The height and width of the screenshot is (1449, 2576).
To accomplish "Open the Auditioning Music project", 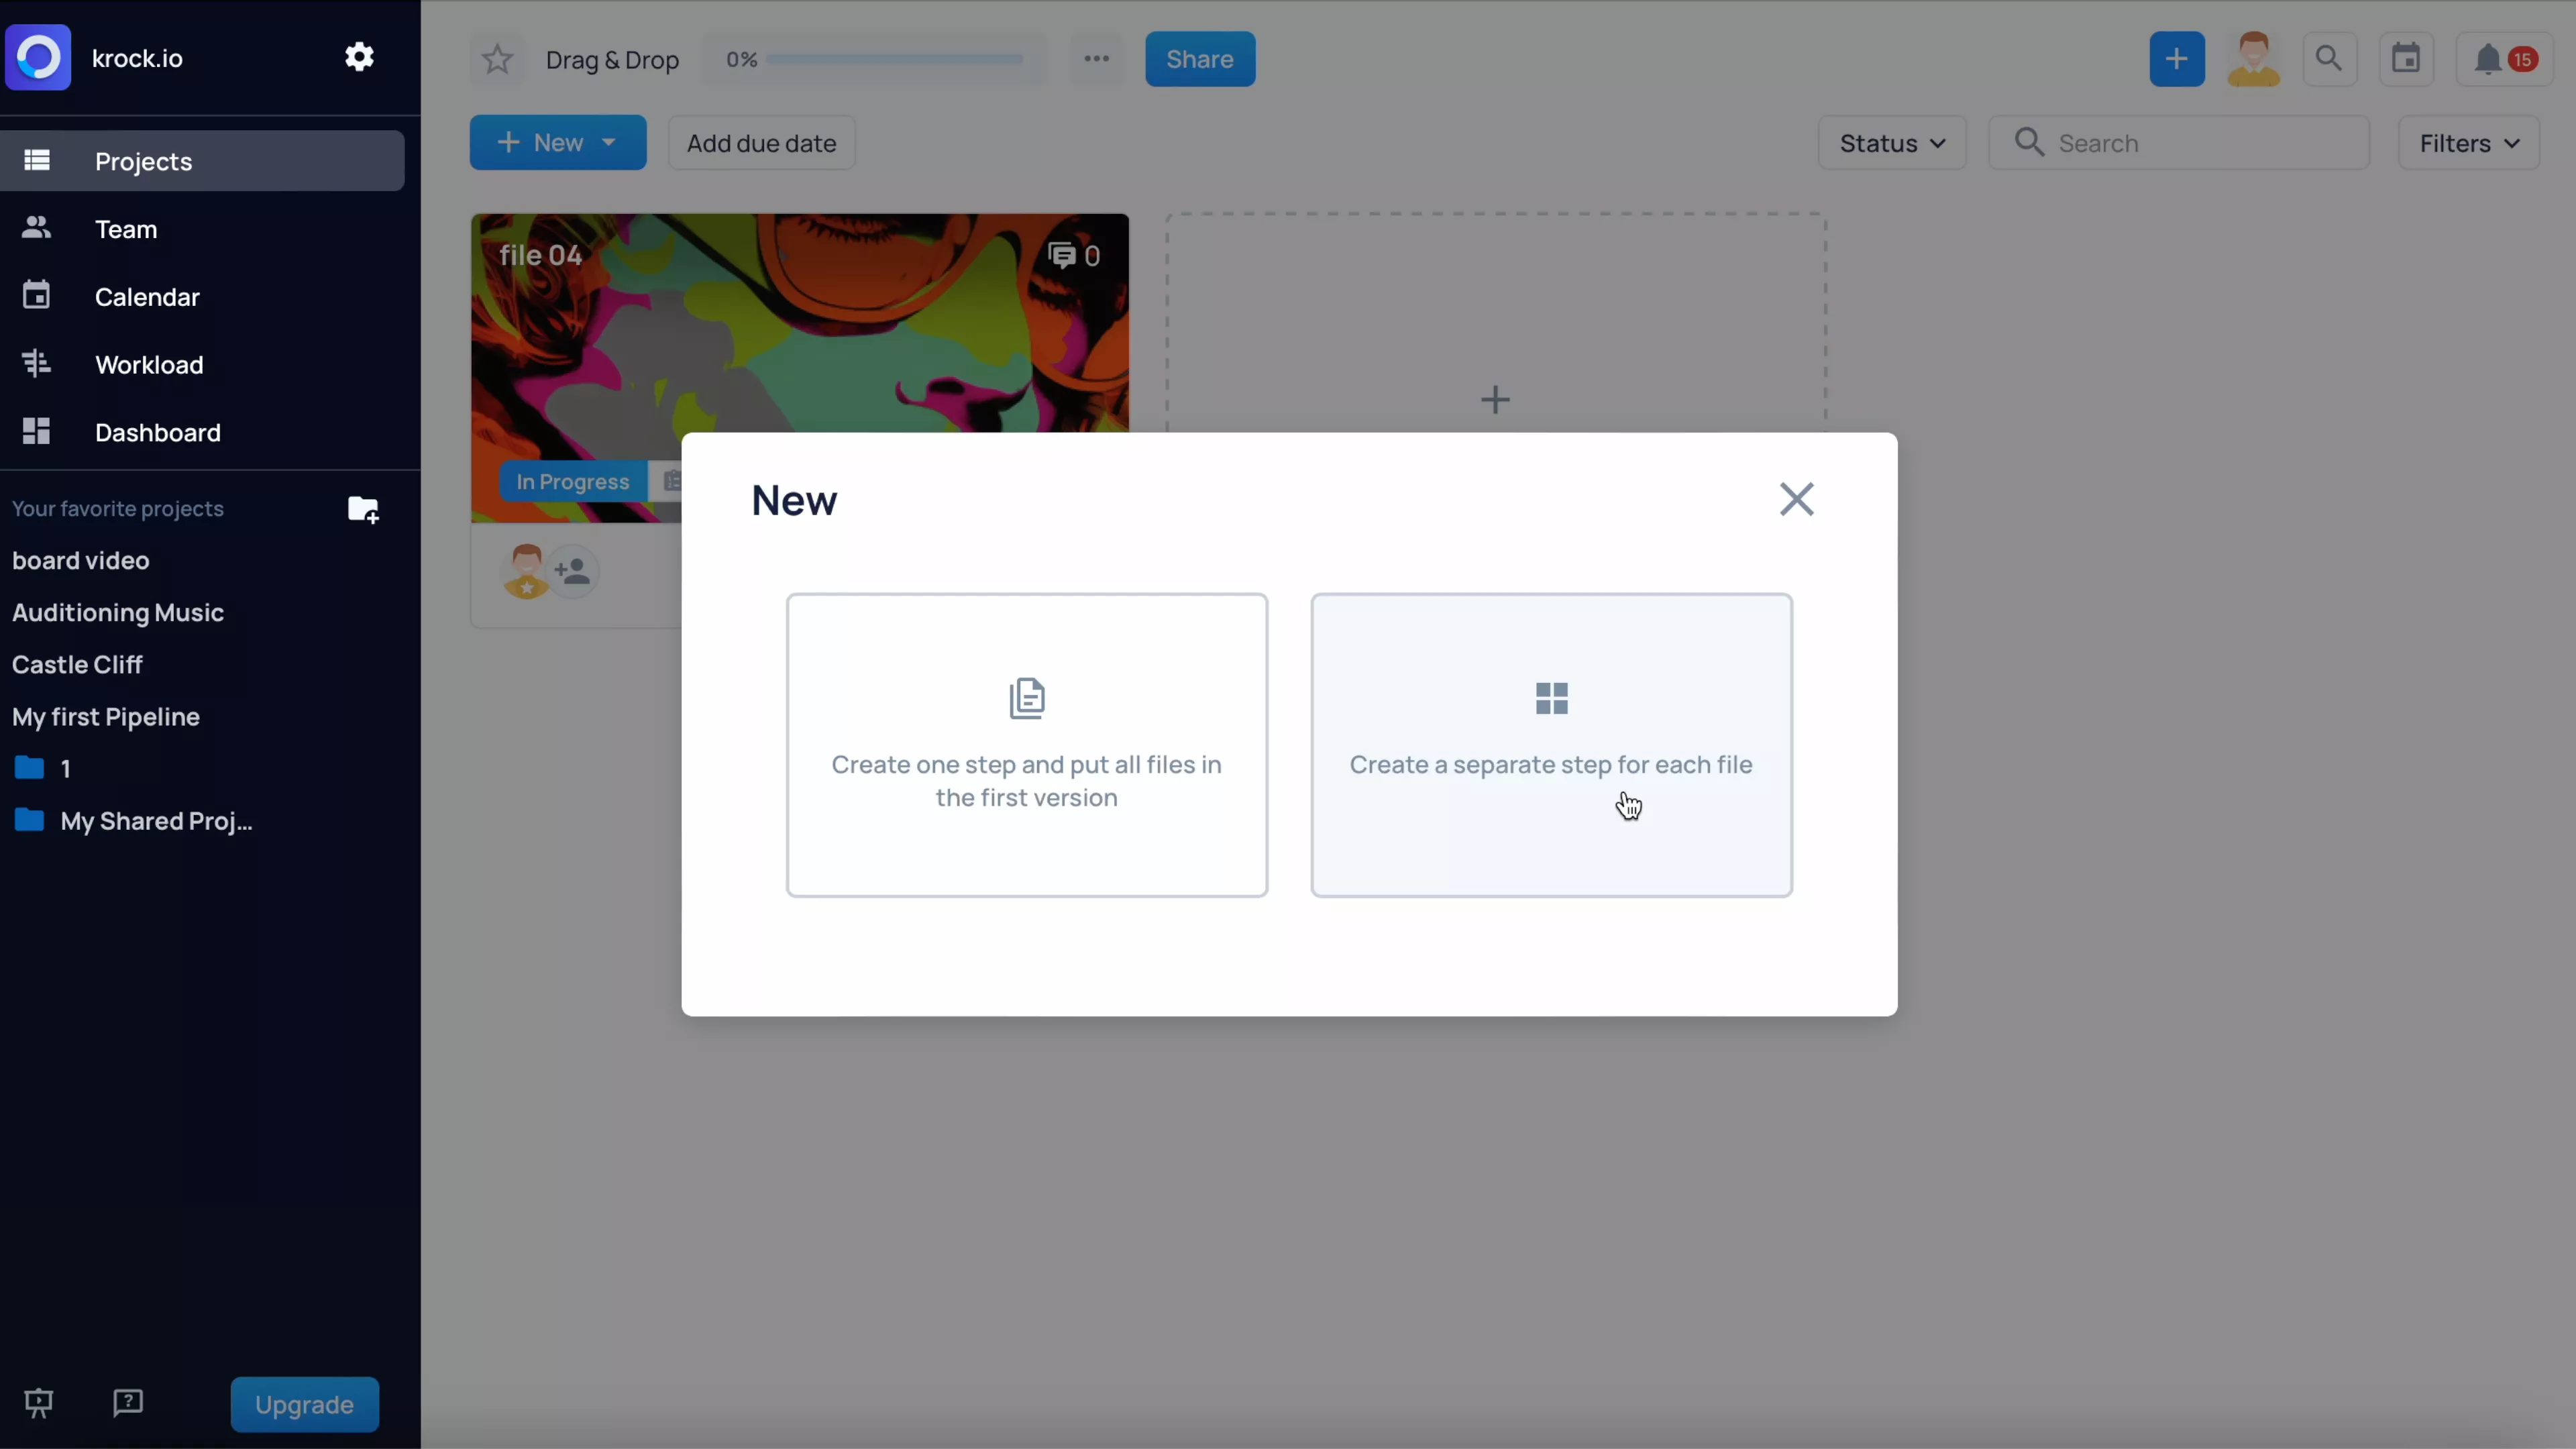I will pos(117,612).
